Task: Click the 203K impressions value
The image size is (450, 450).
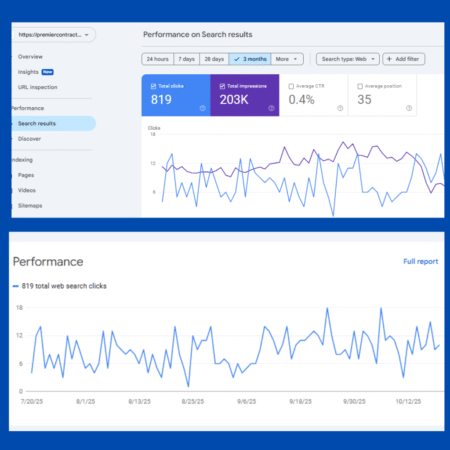Action: coord(234,99)
